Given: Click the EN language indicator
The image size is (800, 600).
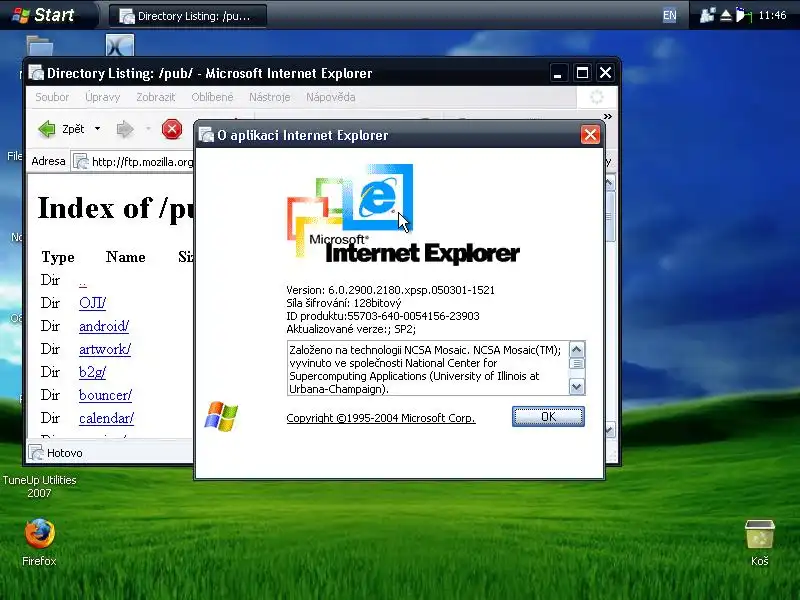Looking at the screenshot, I should tap(669, 15).
